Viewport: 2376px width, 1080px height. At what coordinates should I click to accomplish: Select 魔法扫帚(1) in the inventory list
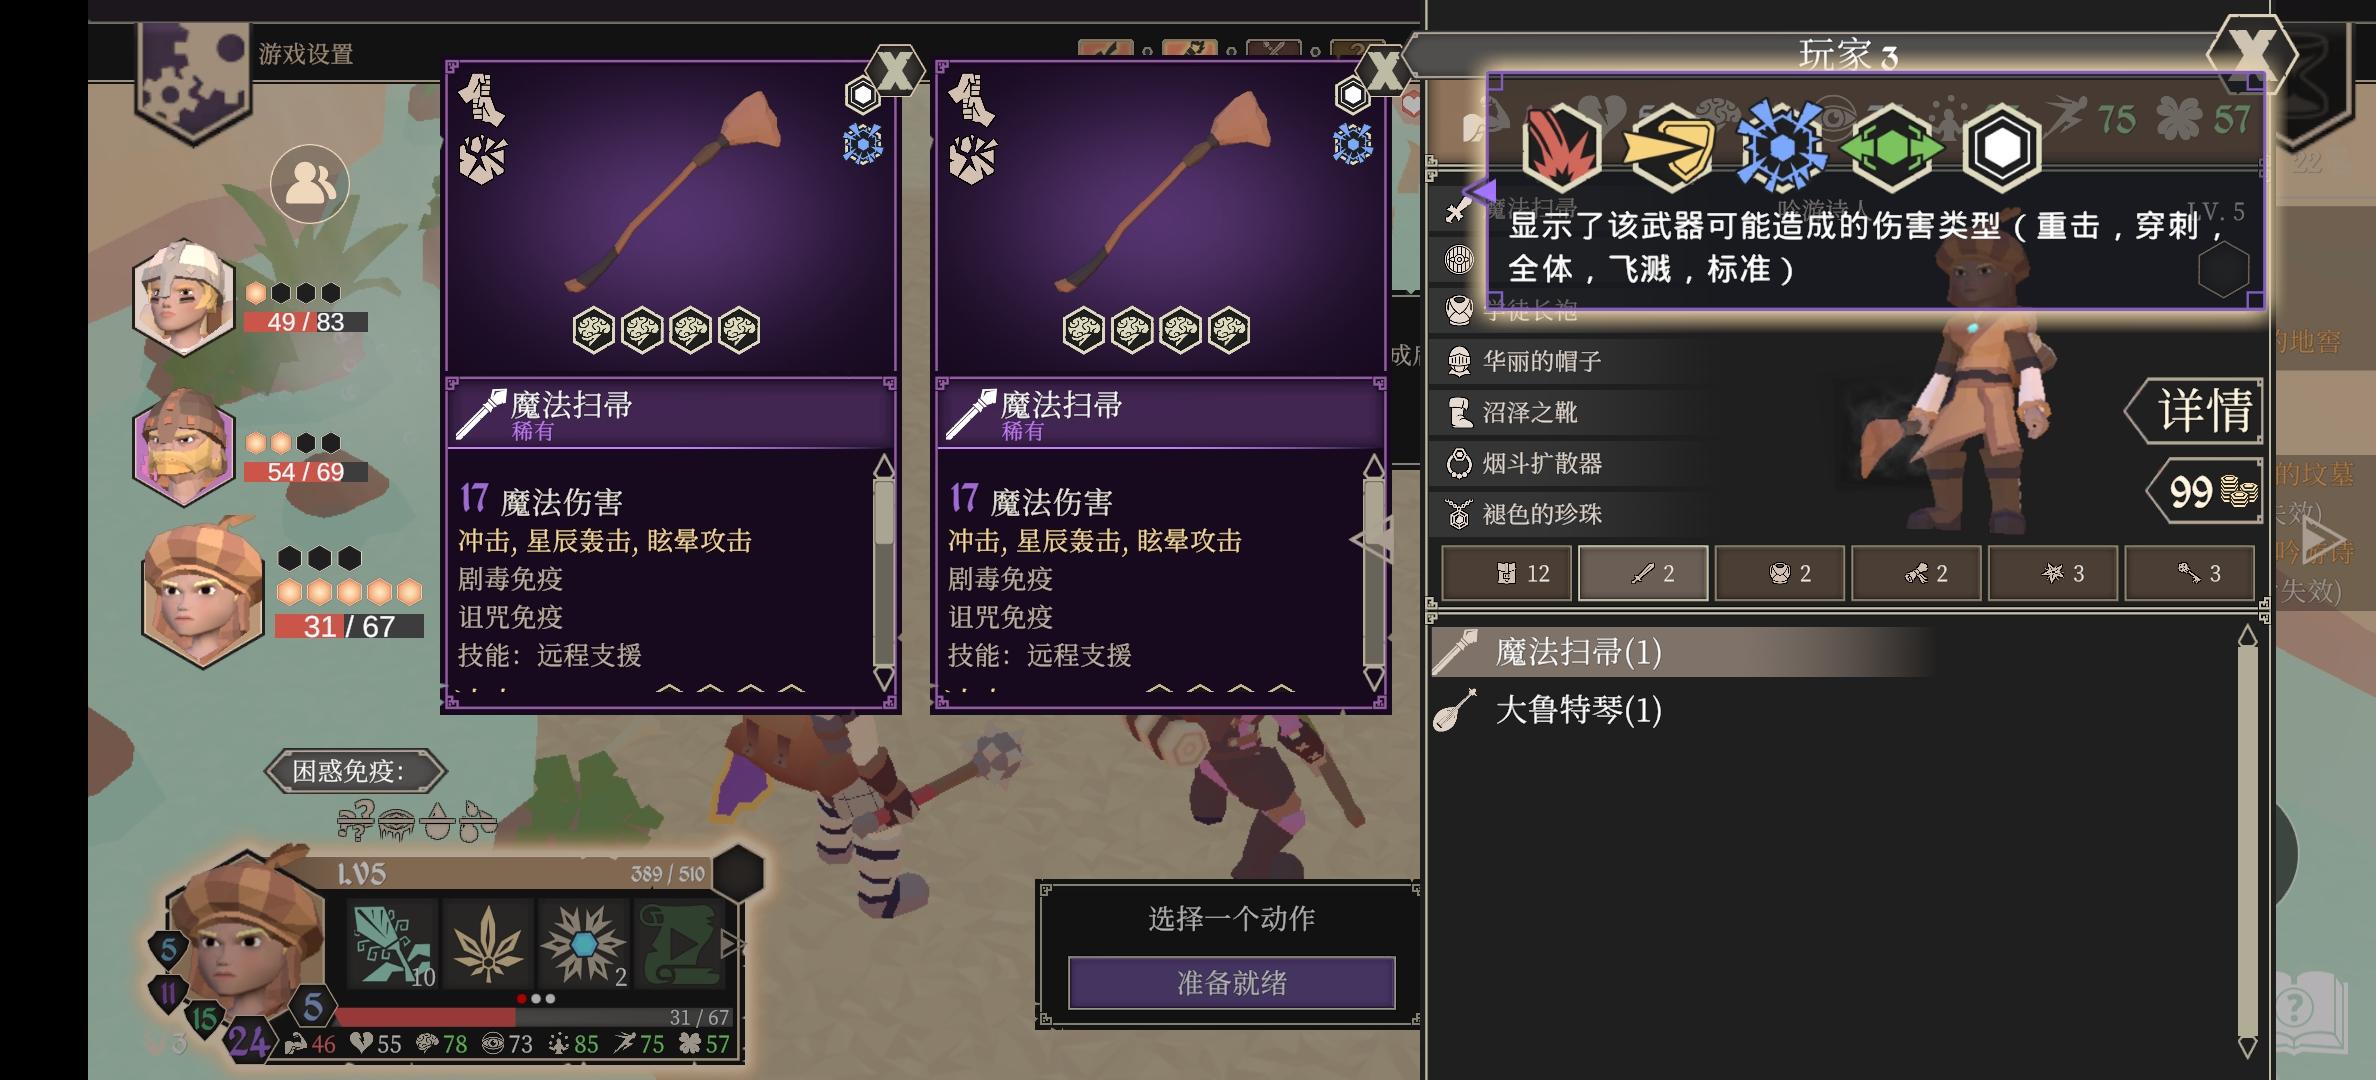1578,652
